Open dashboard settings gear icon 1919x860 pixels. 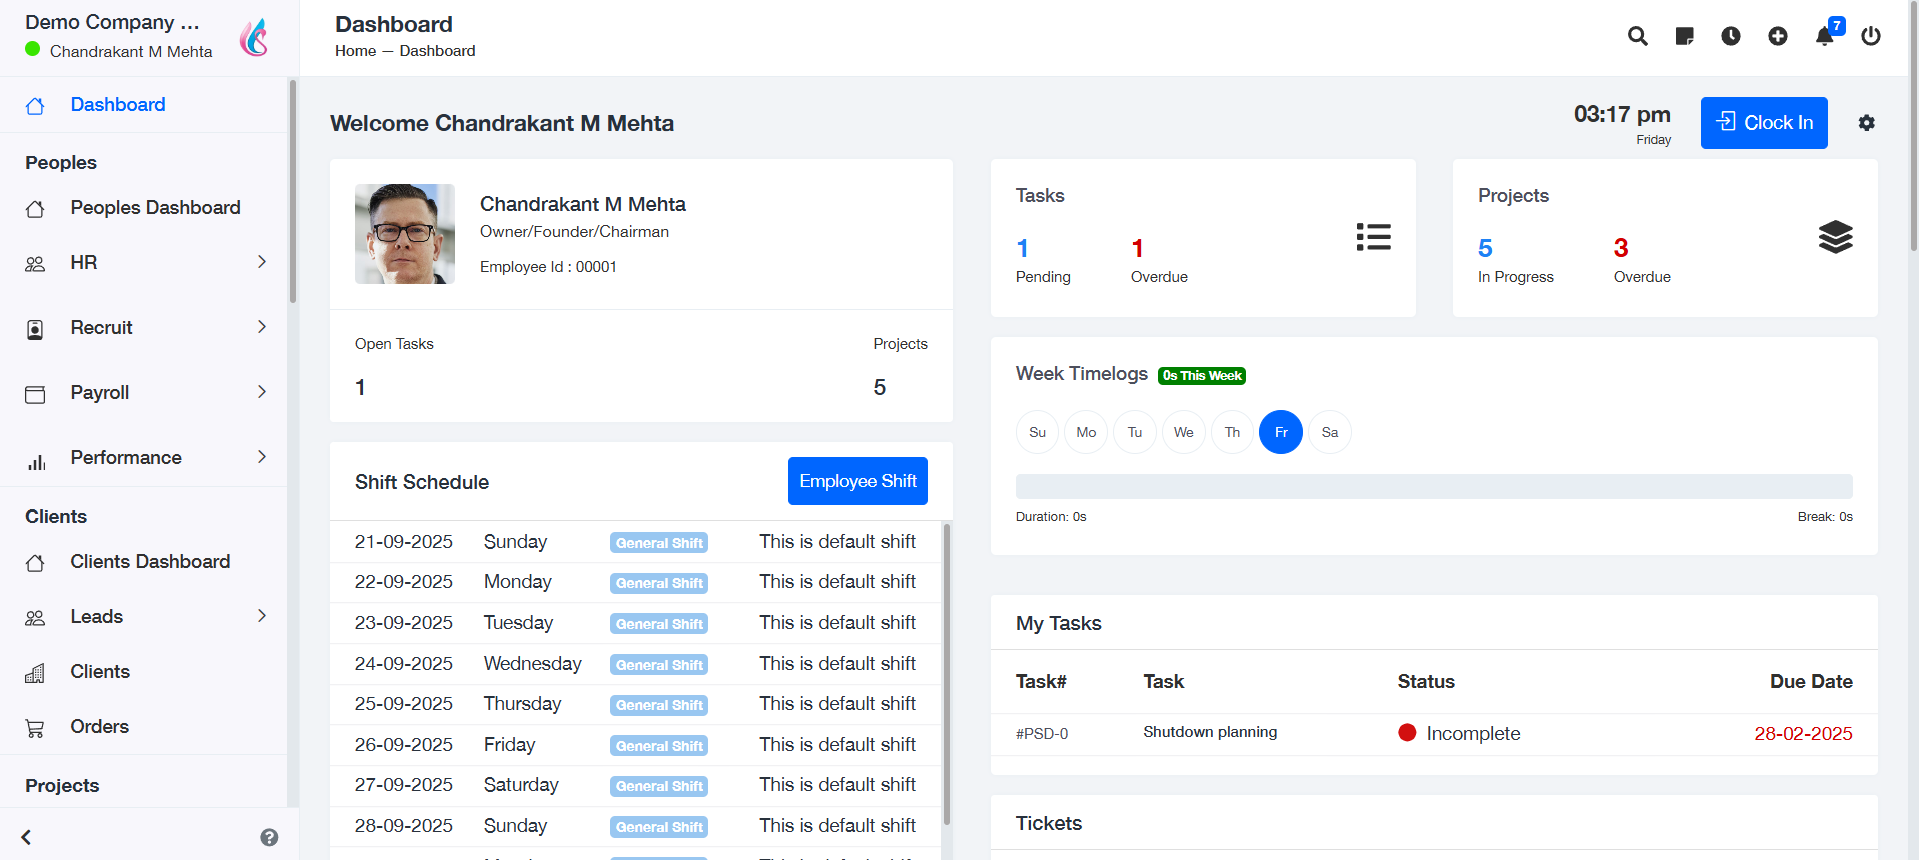point(1866,123)
